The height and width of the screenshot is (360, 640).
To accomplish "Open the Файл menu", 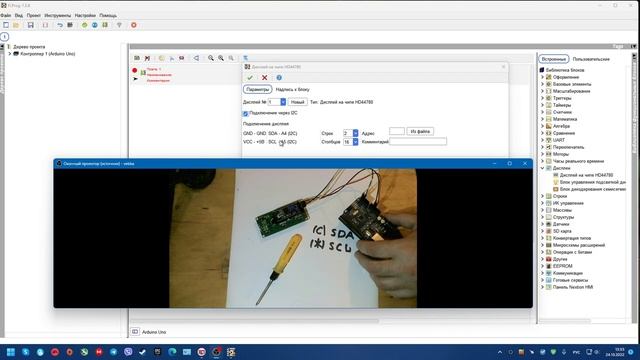I will click(x=6, y=16).
